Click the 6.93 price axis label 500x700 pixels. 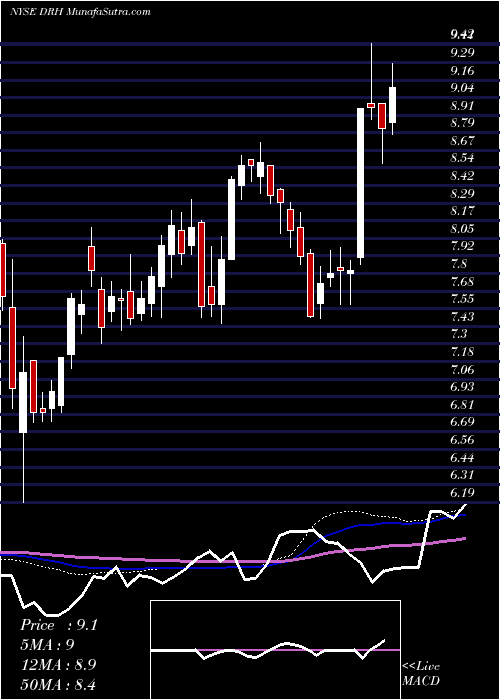coord(463,387)
